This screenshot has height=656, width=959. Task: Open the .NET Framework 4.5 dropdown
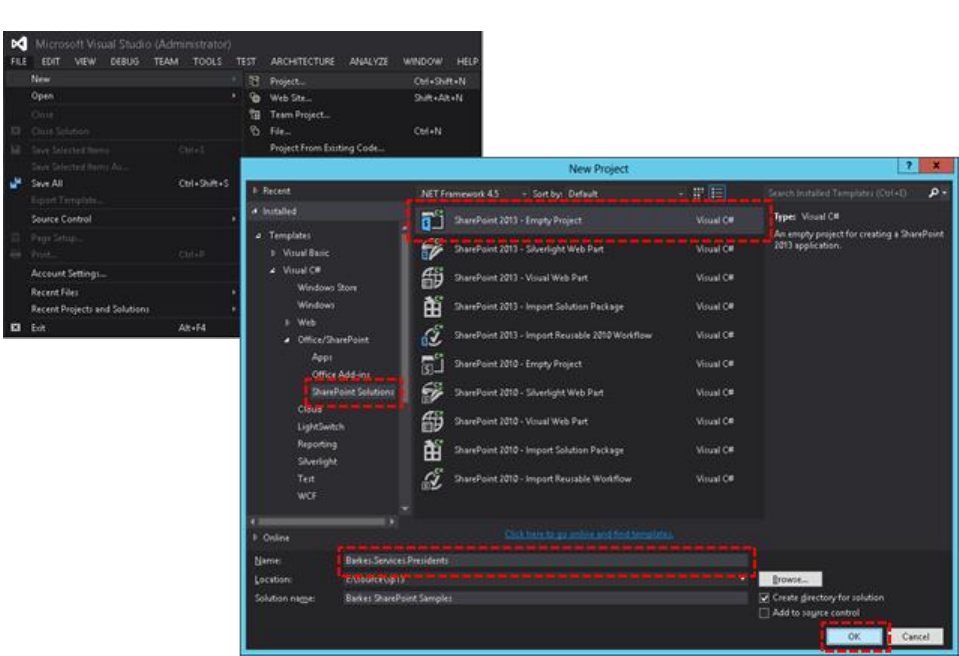pyautogui.click(x=472, y=194)
